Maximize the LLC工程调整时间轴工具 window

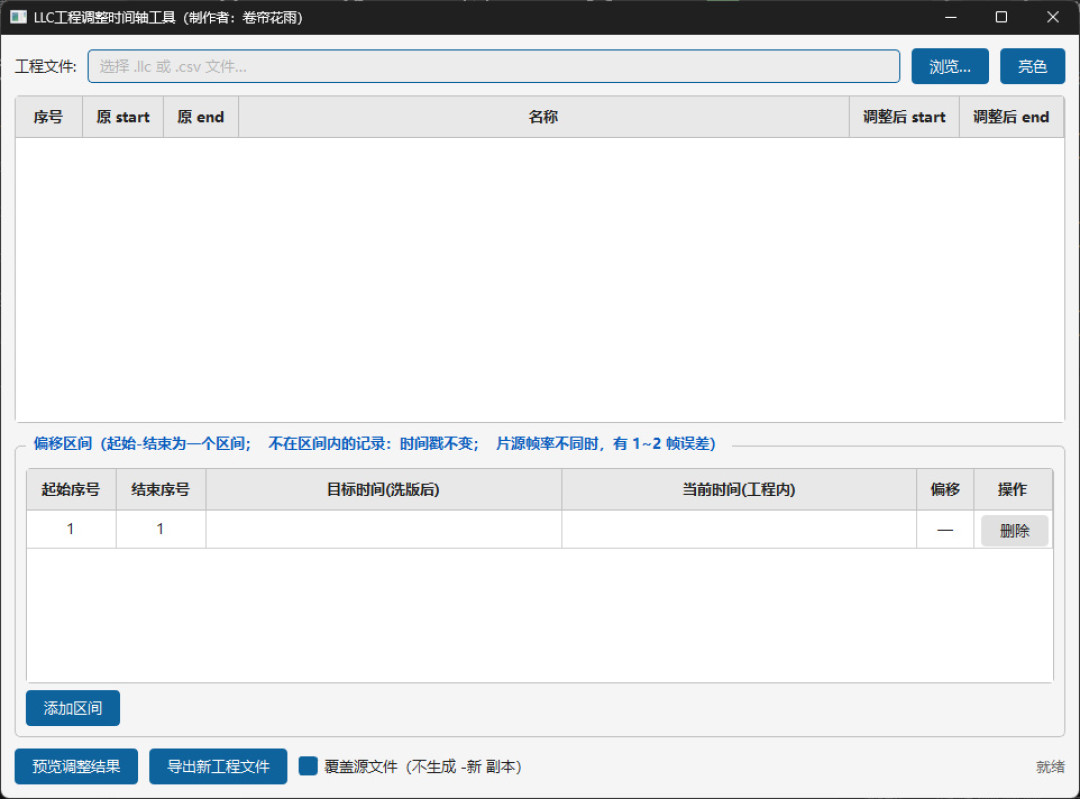point(1001,17)
